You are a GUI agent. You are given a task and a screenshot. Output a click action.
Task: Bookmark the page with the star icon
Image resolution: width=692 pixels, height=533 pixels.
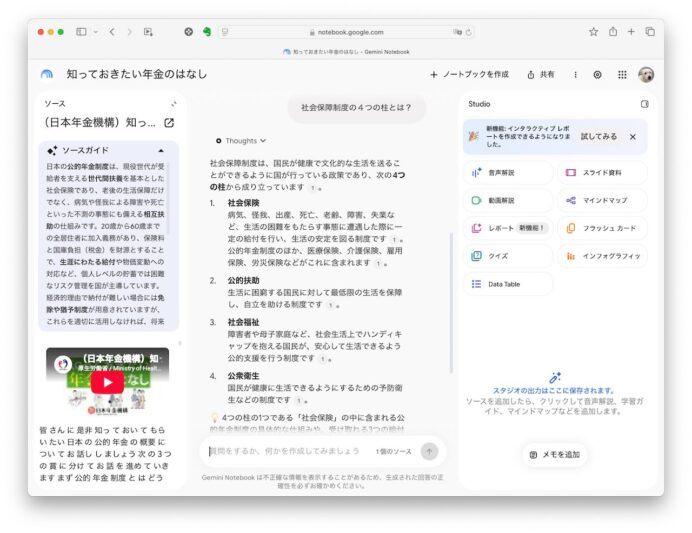594,32
